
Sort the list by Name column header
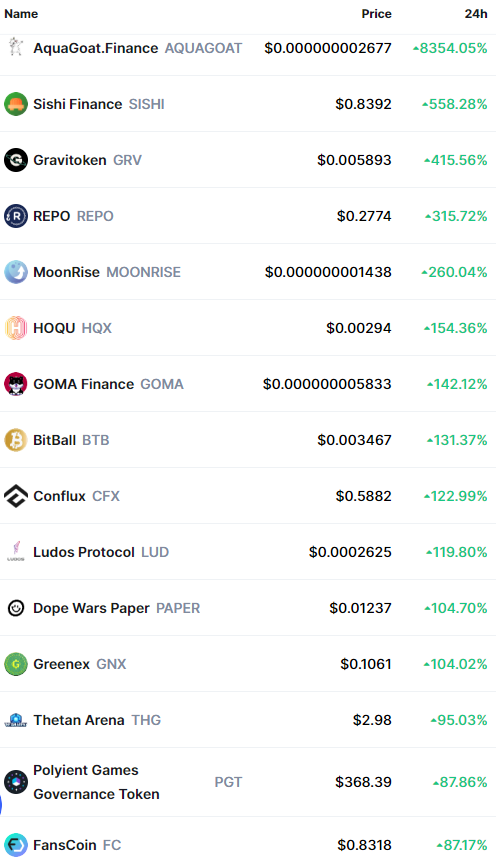(x=21, y=14)
